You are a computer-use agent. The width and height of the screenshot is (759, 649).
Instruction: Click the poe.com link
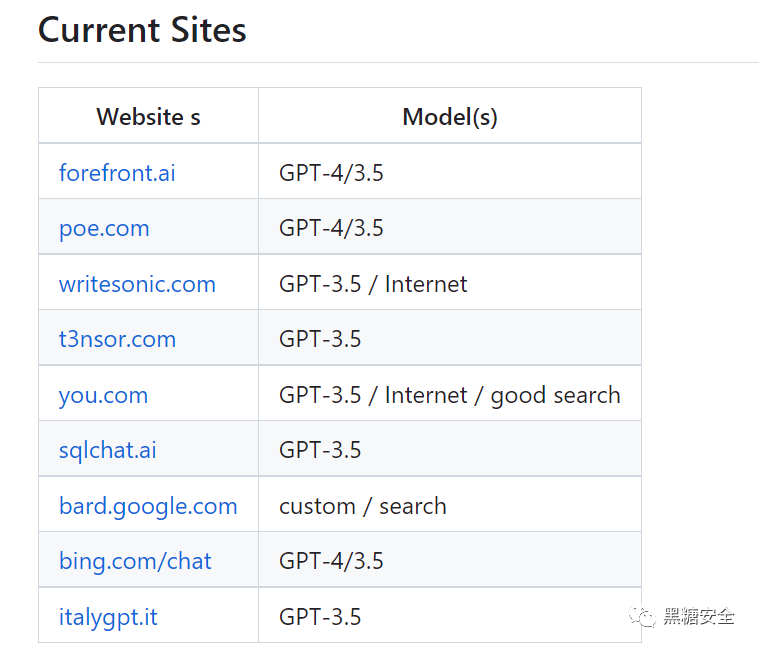coord(104,228)
